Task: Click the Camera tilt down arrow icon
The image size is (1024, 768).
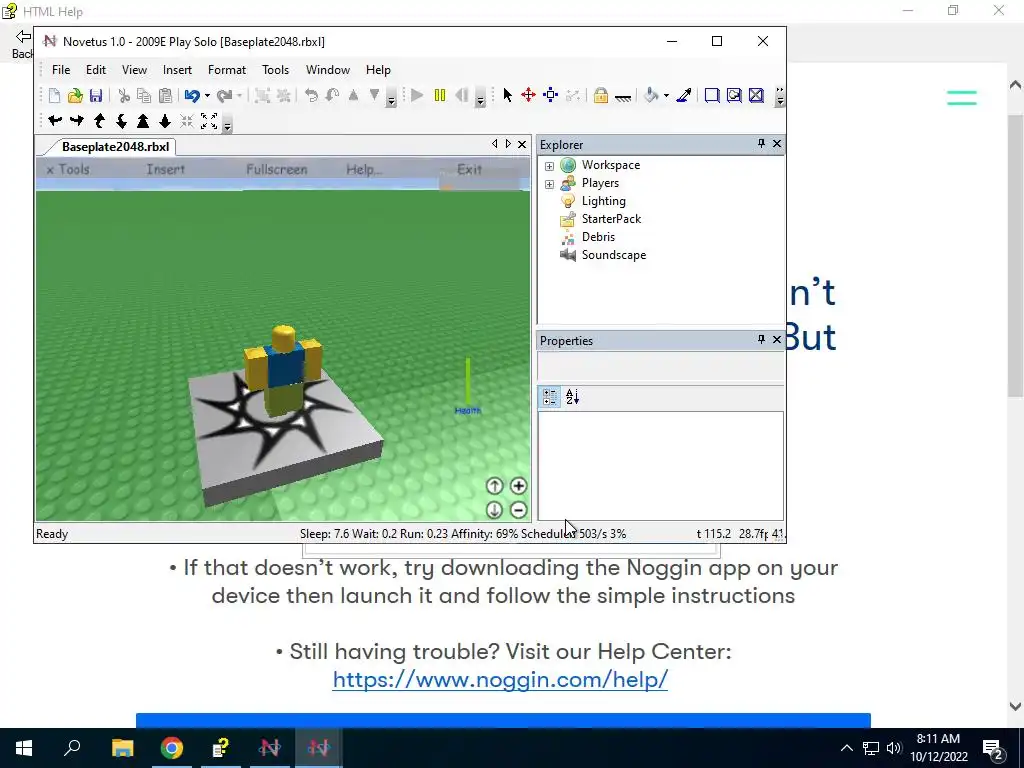Action: tap(121, 121)
